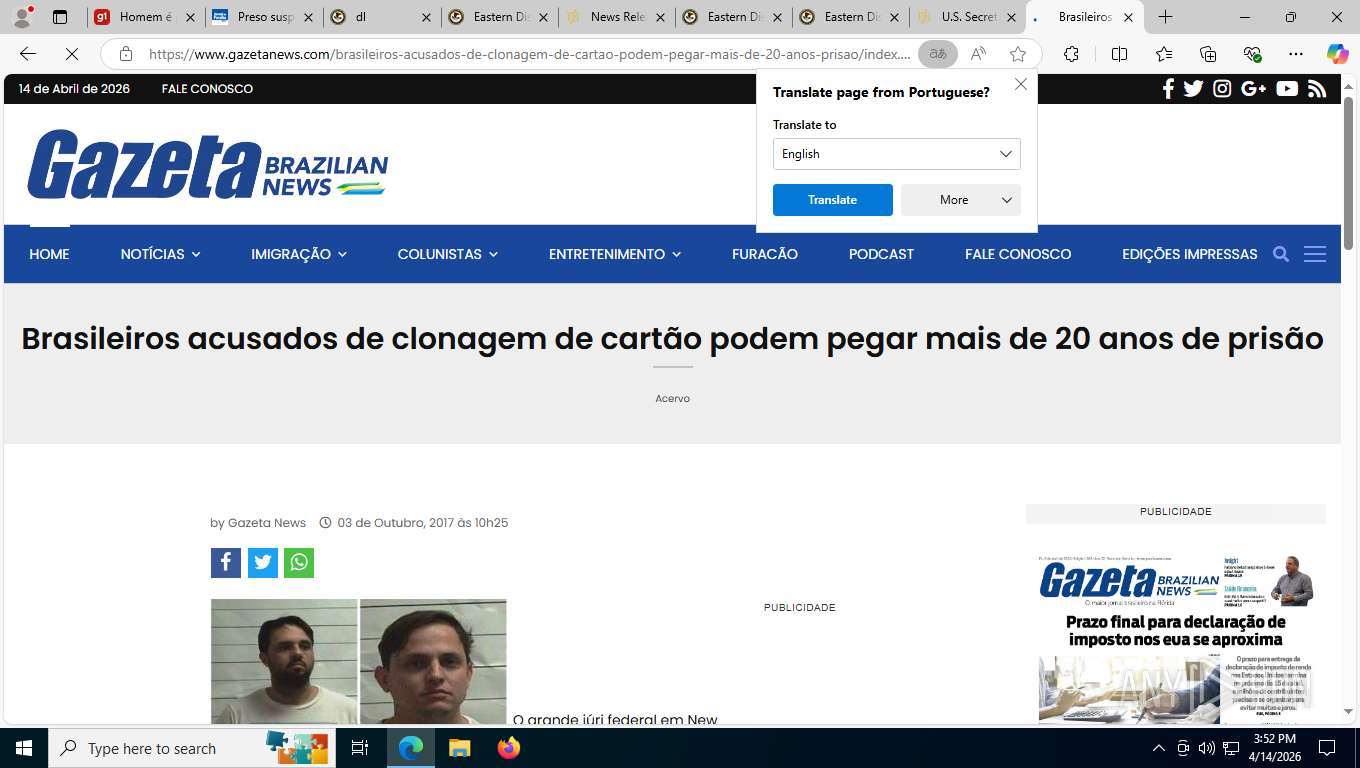Viewport: 1360px width, 768px height.
Task: Switch to the 'News Rele' tab
Action: pyautogui.click(x=616, y=17)
